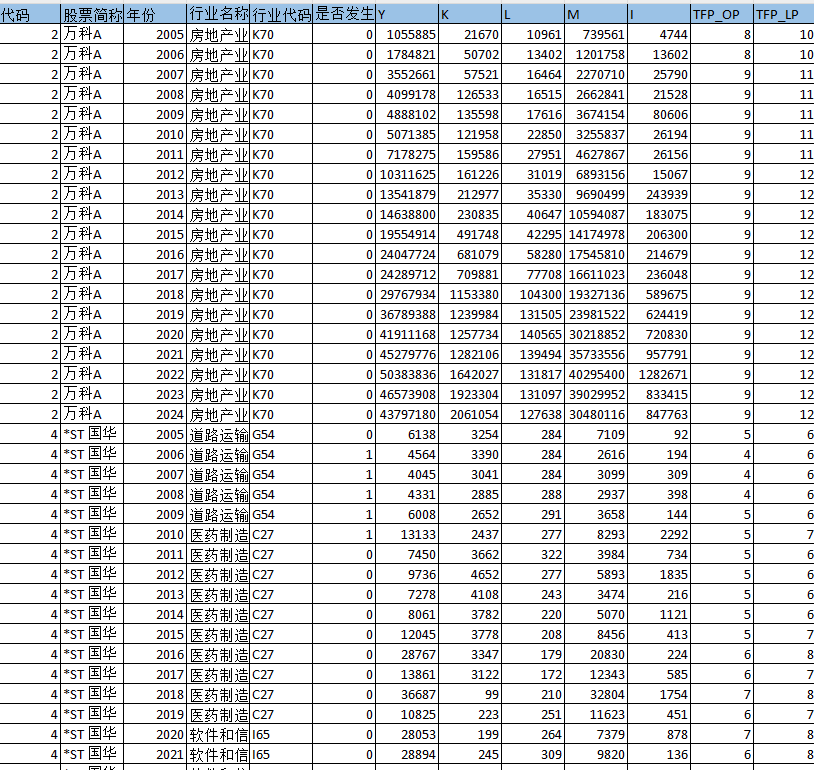Select the 是否发生 column header
The width and height of the screenshot is (814, 770).
(x=344, y=14)
